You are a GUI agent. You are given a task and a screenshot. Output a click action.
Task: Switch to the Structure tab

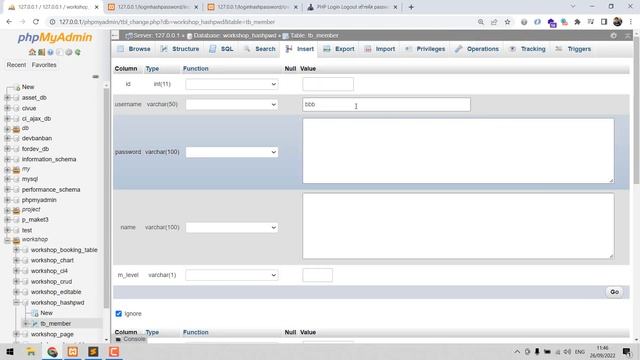tap(180, 49)
